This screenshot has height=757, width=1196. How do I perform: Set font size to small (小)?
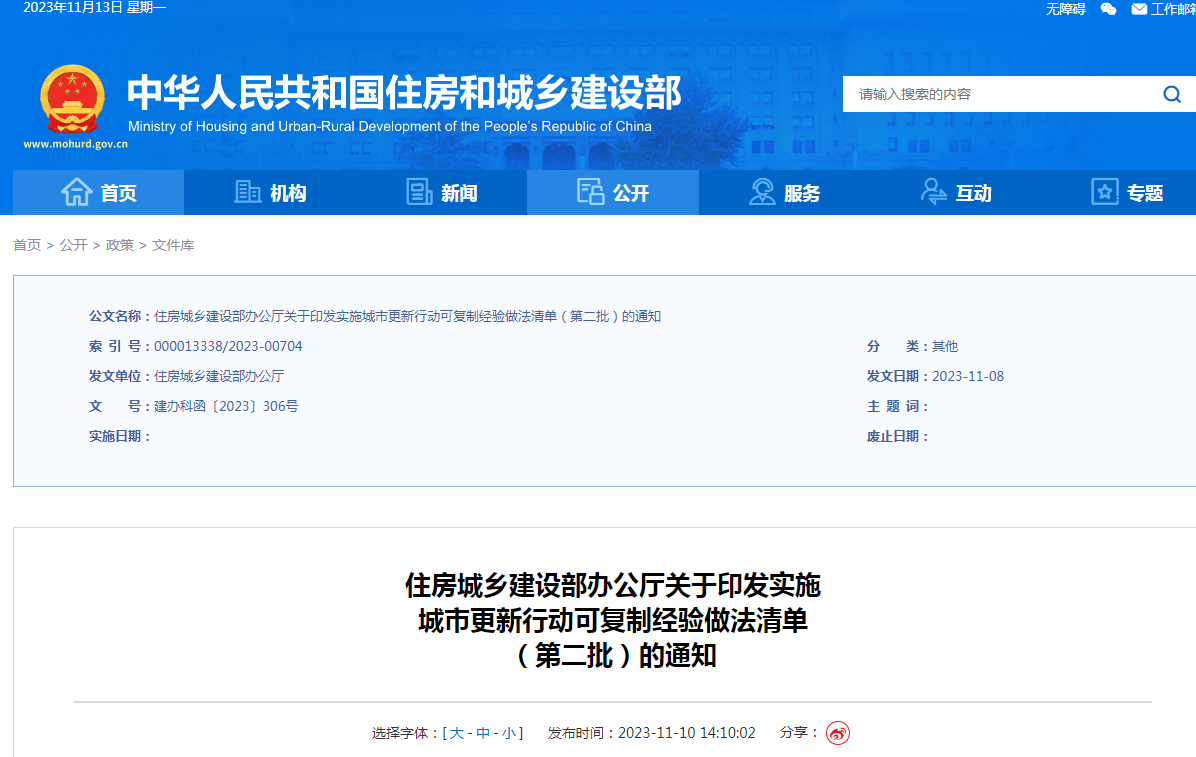coord(509,733)
